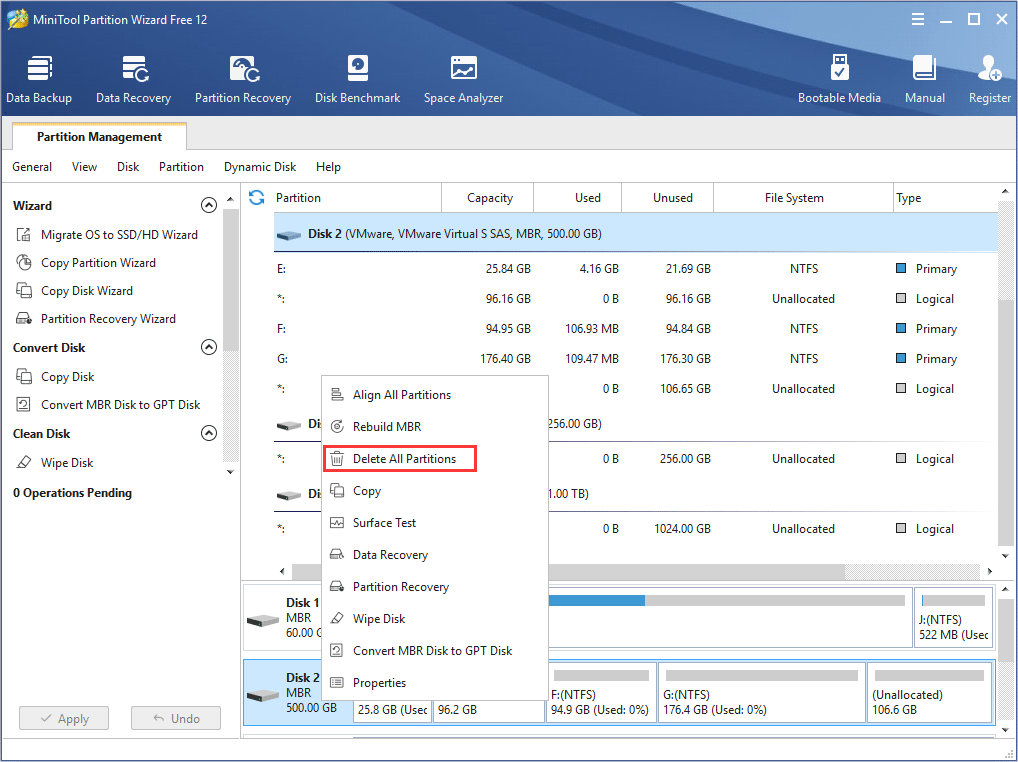Open Properties from context menu
The height and width of the screenshot is (762, 1018).
pos(435,683)
